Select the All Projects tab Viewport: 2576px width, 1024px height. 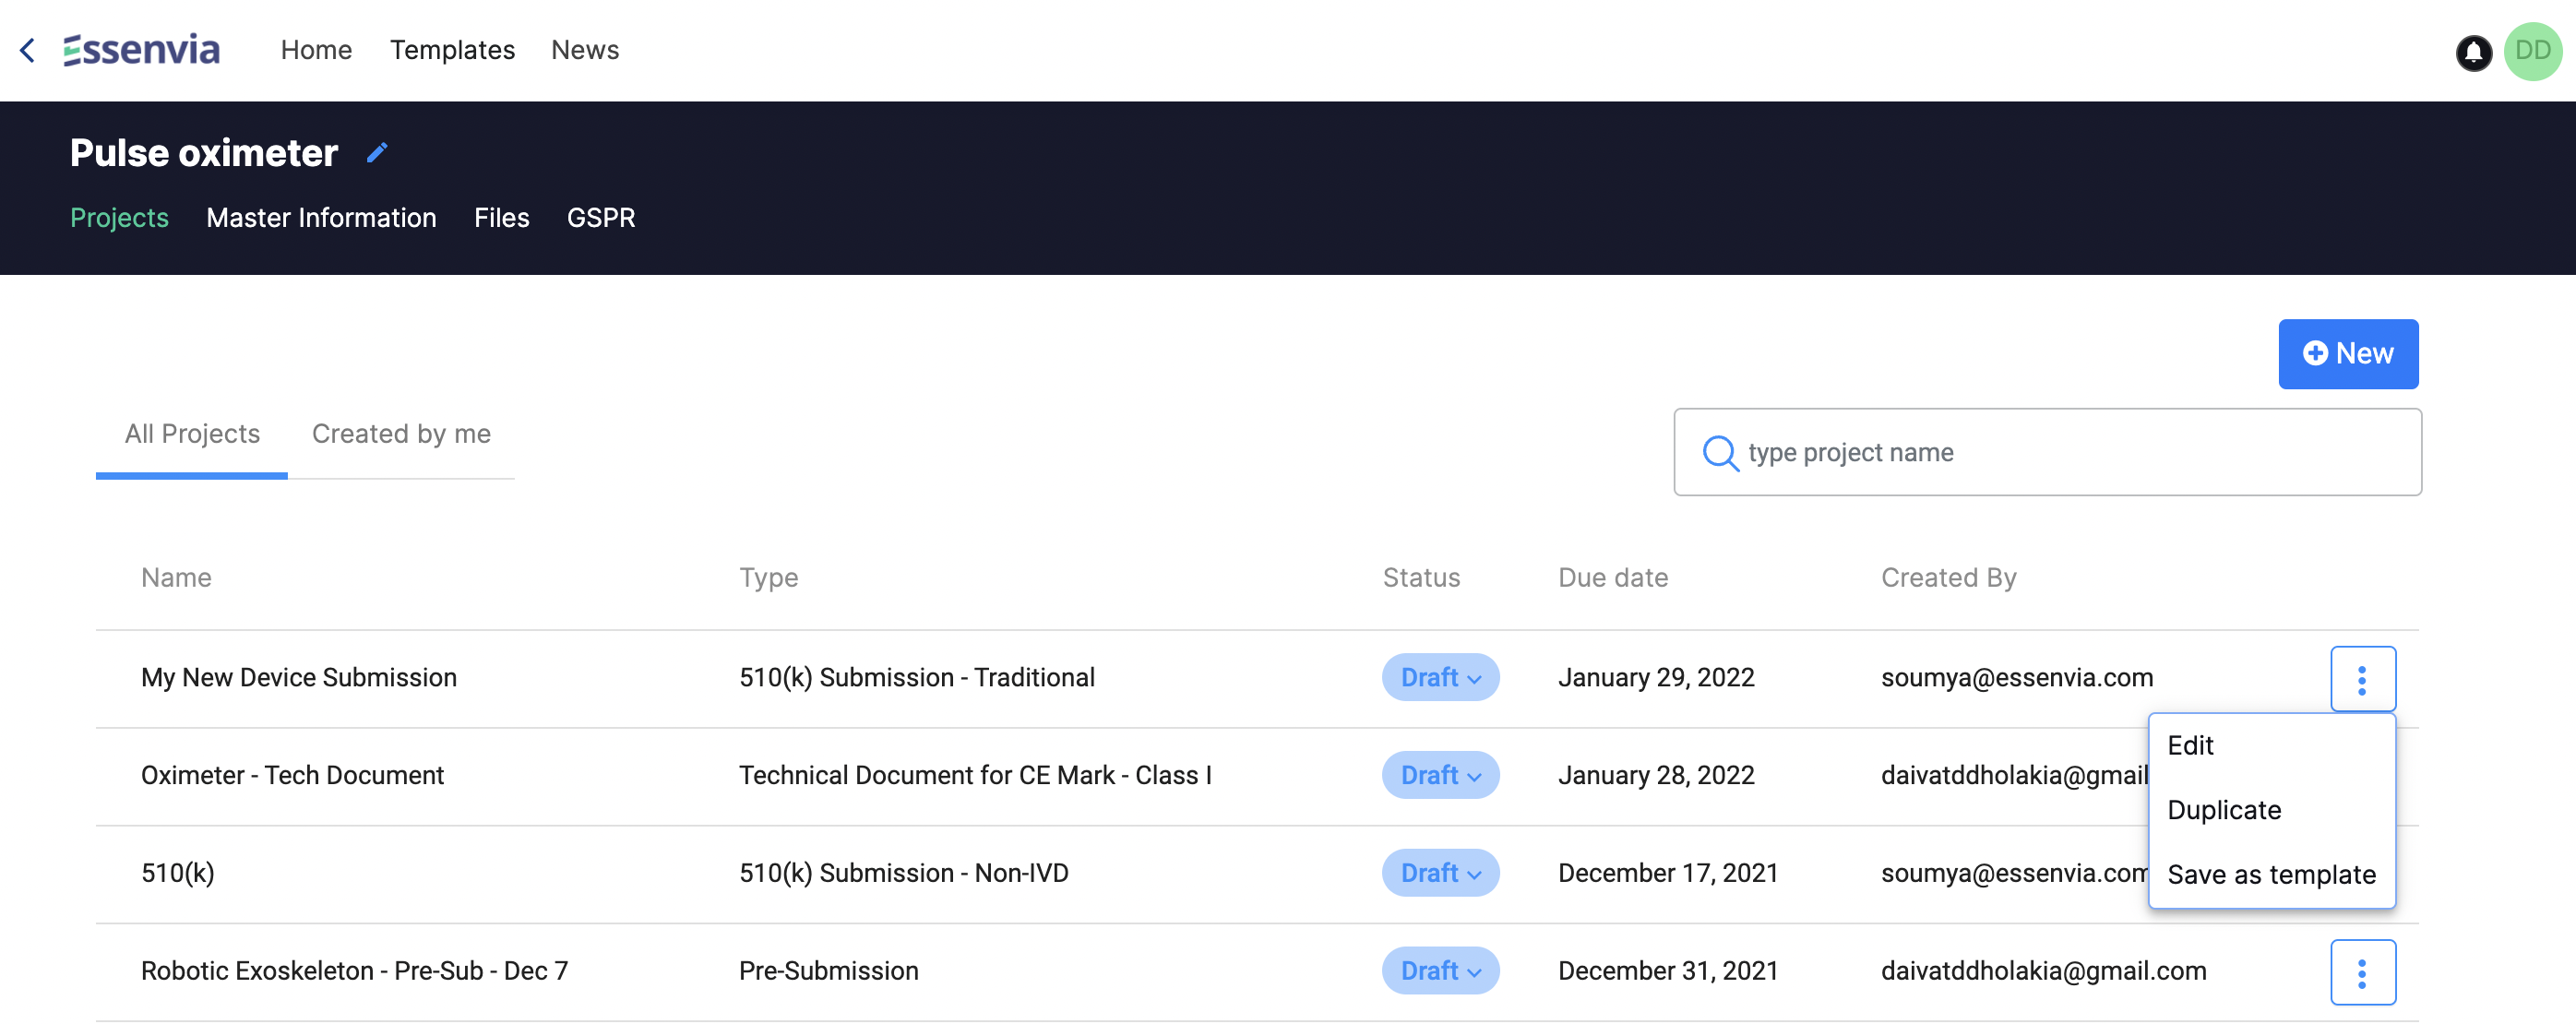click(192, 434)
